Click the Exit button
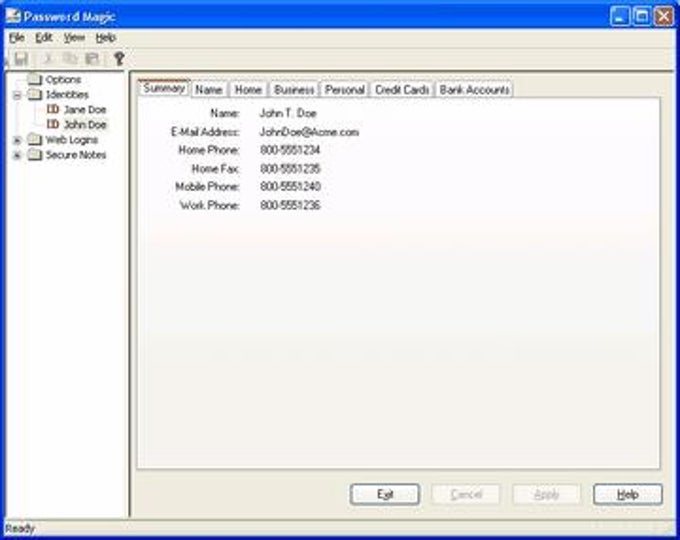This screenshot has width=680, height=540. [x=385, y=494]
